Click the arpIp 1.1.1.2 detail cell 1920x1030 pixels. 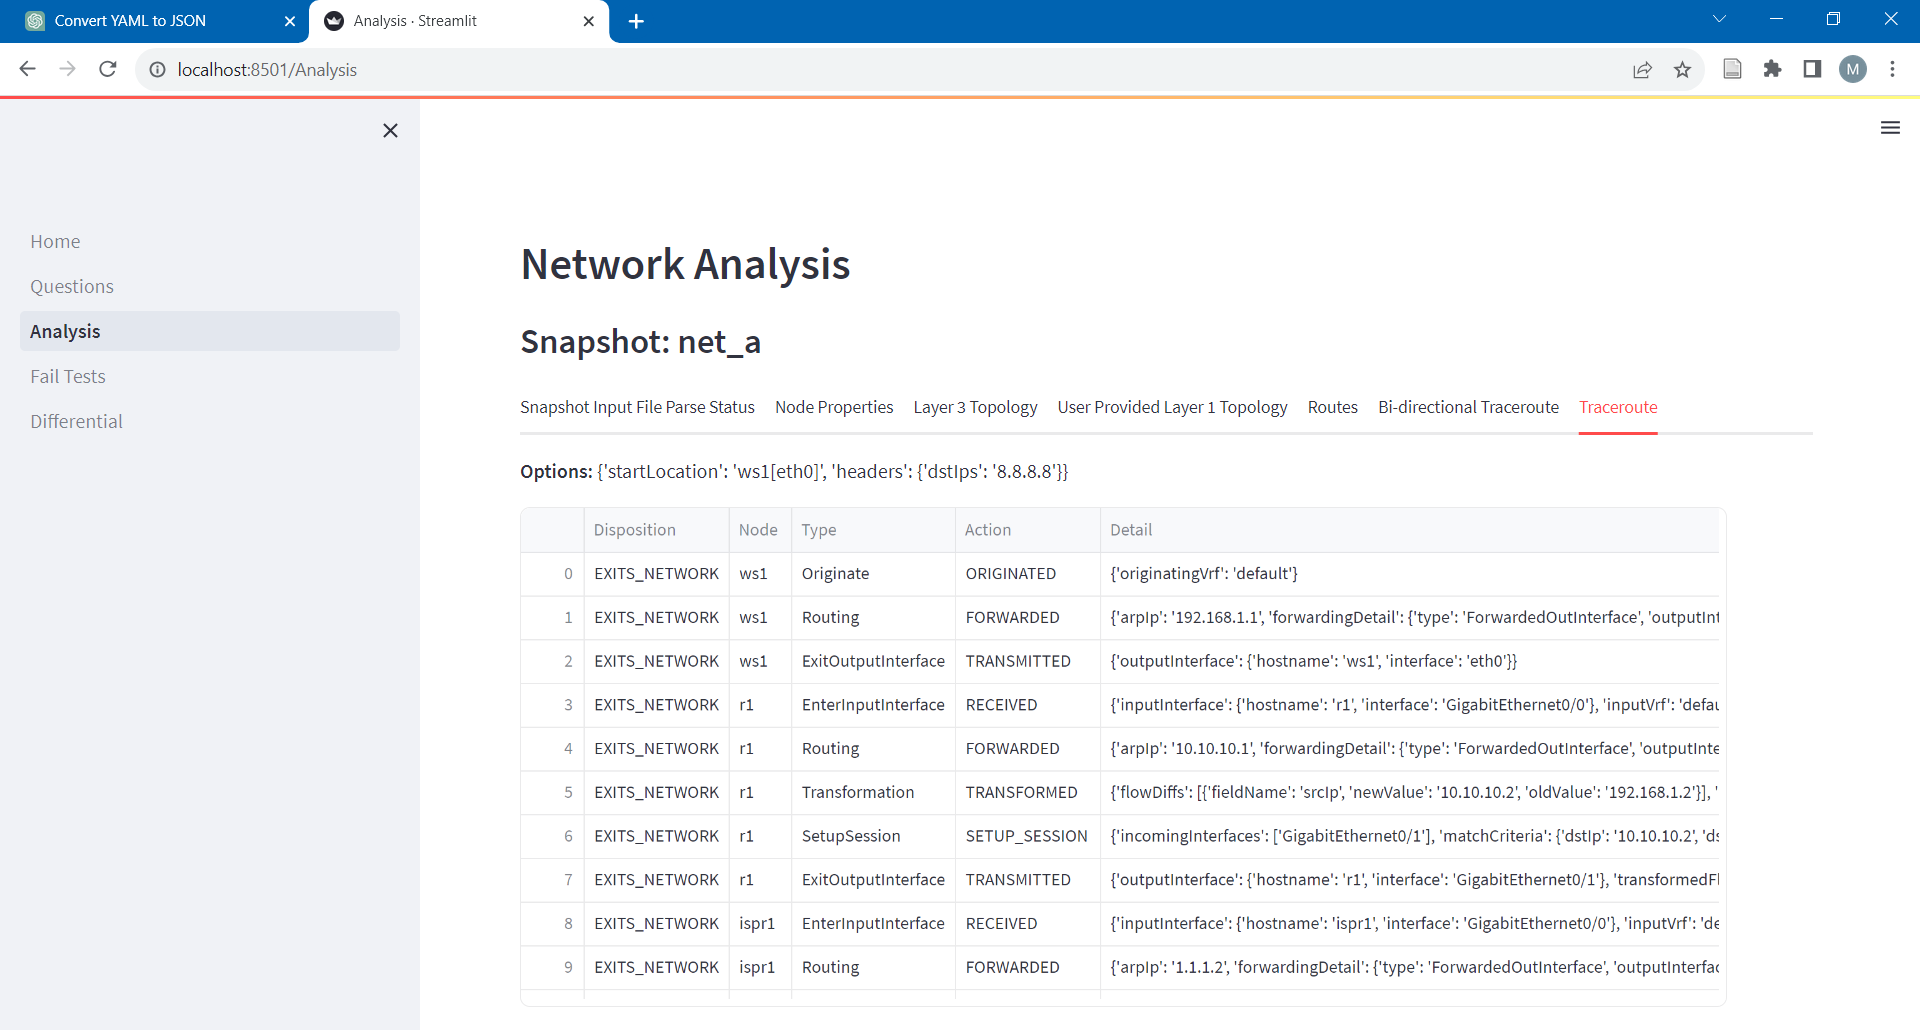point(1409,967)
